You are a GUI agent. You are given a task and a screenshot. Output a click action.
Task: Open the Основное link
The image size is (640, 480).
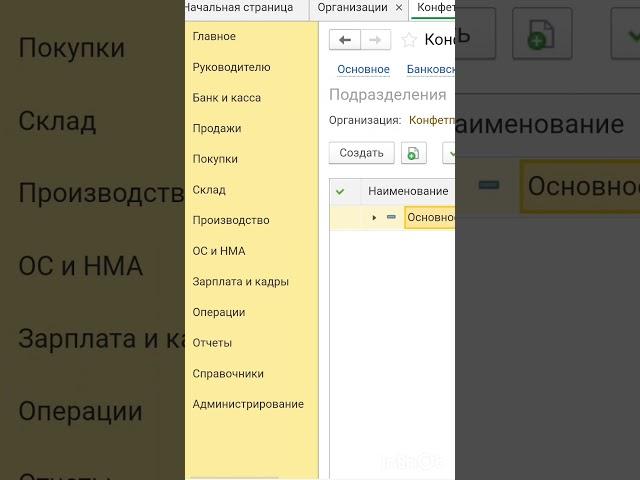click(x=363, y=69)
